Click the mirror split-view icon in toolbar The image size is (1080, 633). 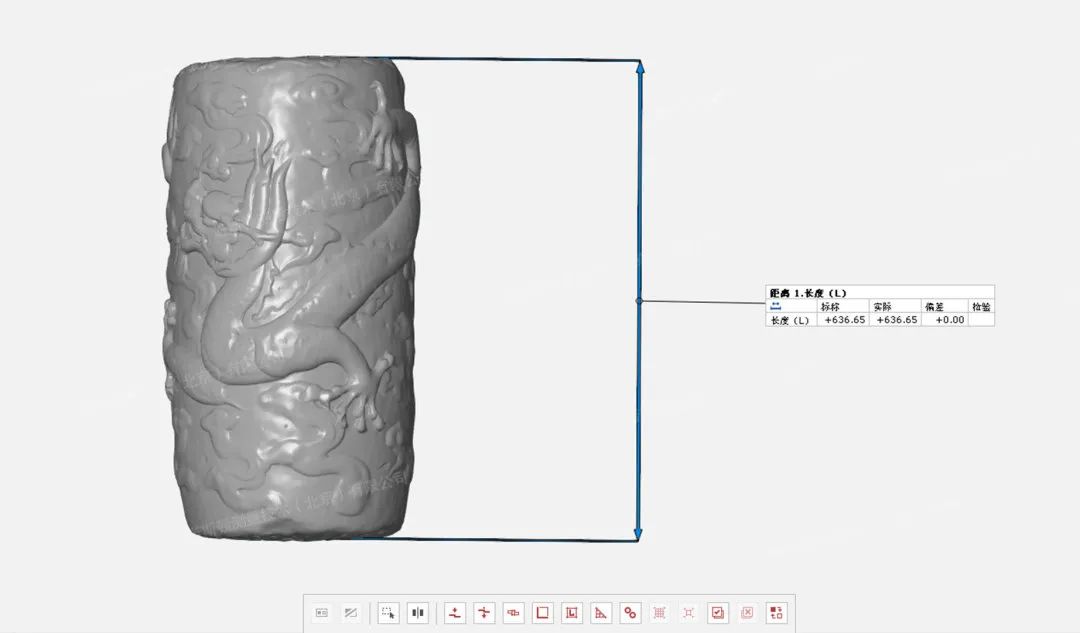click(x=417, y=612)
